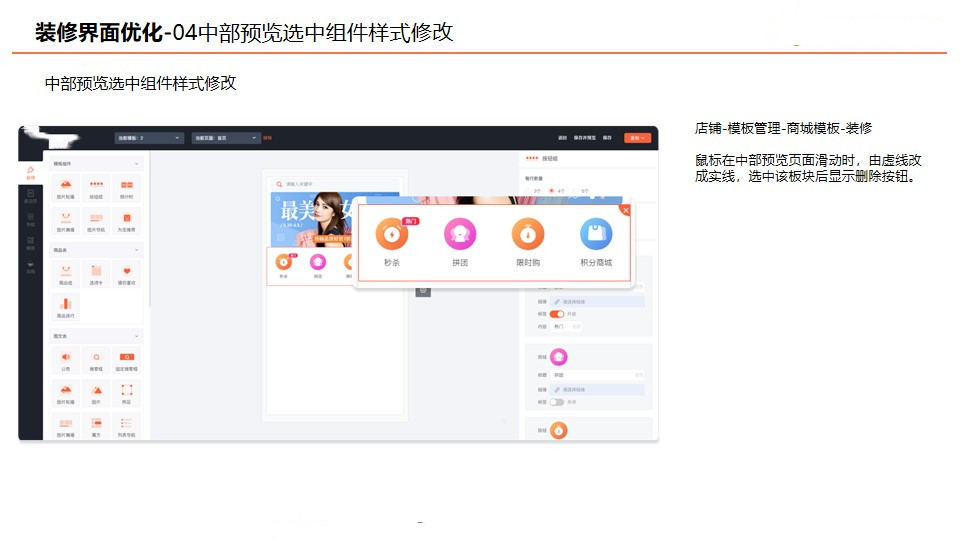Turn off the orange 标签 toggle
960x540 pixels.
(x=557, y=313)
